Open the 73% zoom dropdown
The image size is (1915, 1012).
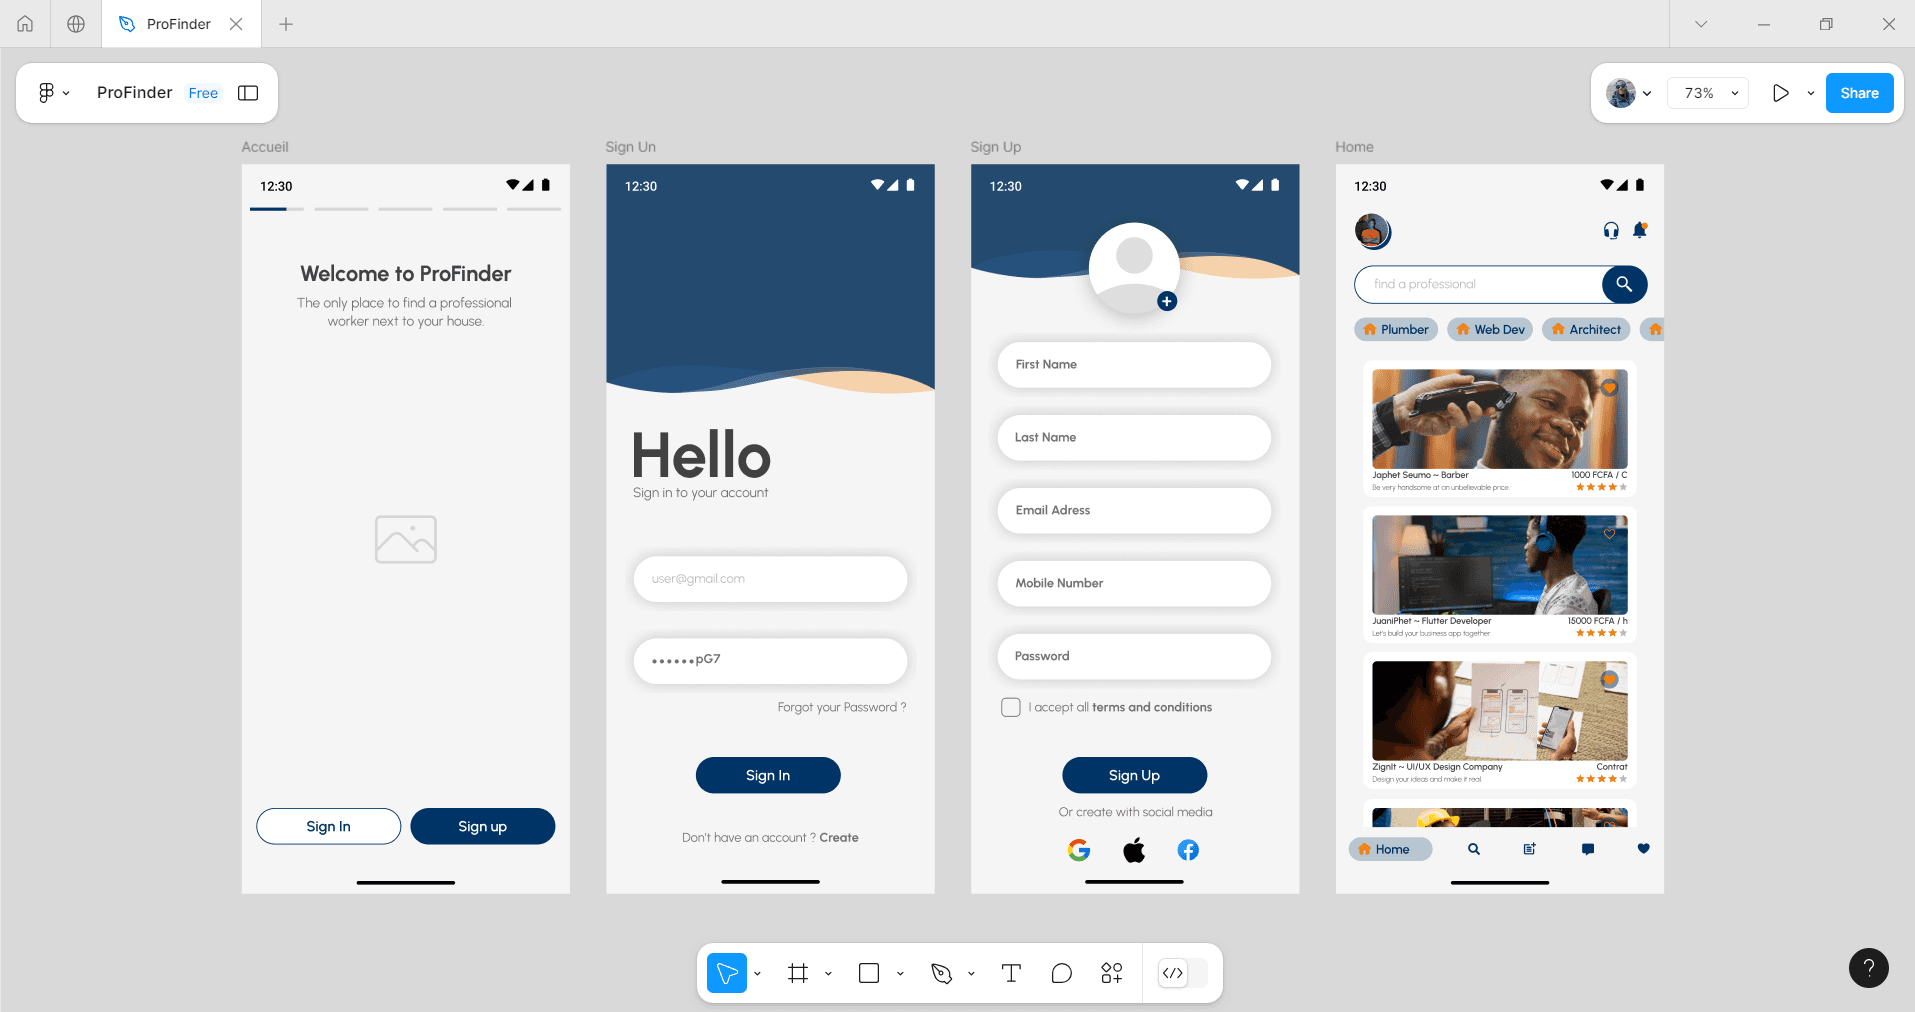coord(1709,93)
